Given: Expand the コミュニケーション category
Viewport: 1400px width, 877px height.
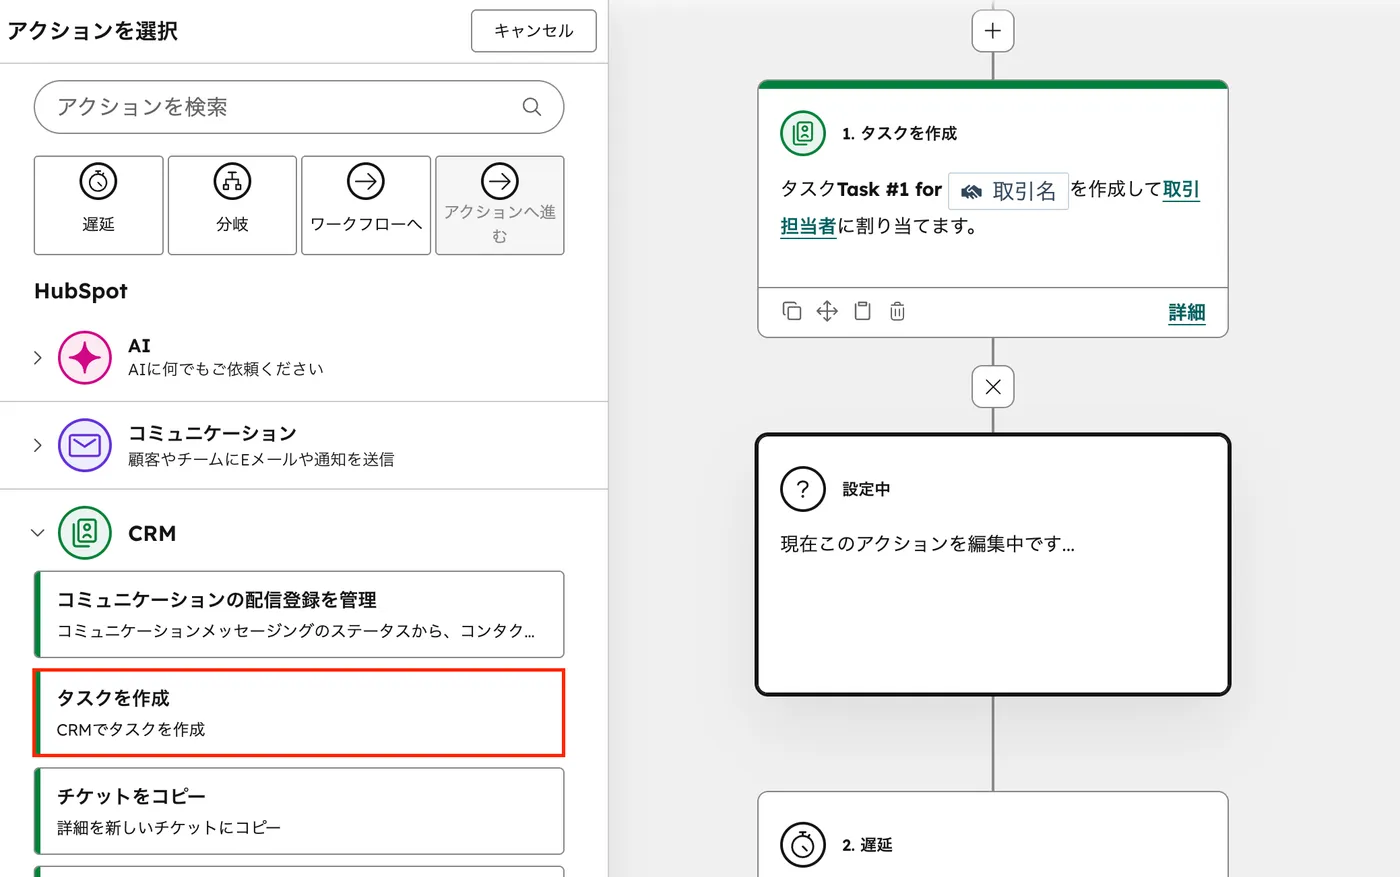Looking at the screenshot, I should (x=37, y=445).
